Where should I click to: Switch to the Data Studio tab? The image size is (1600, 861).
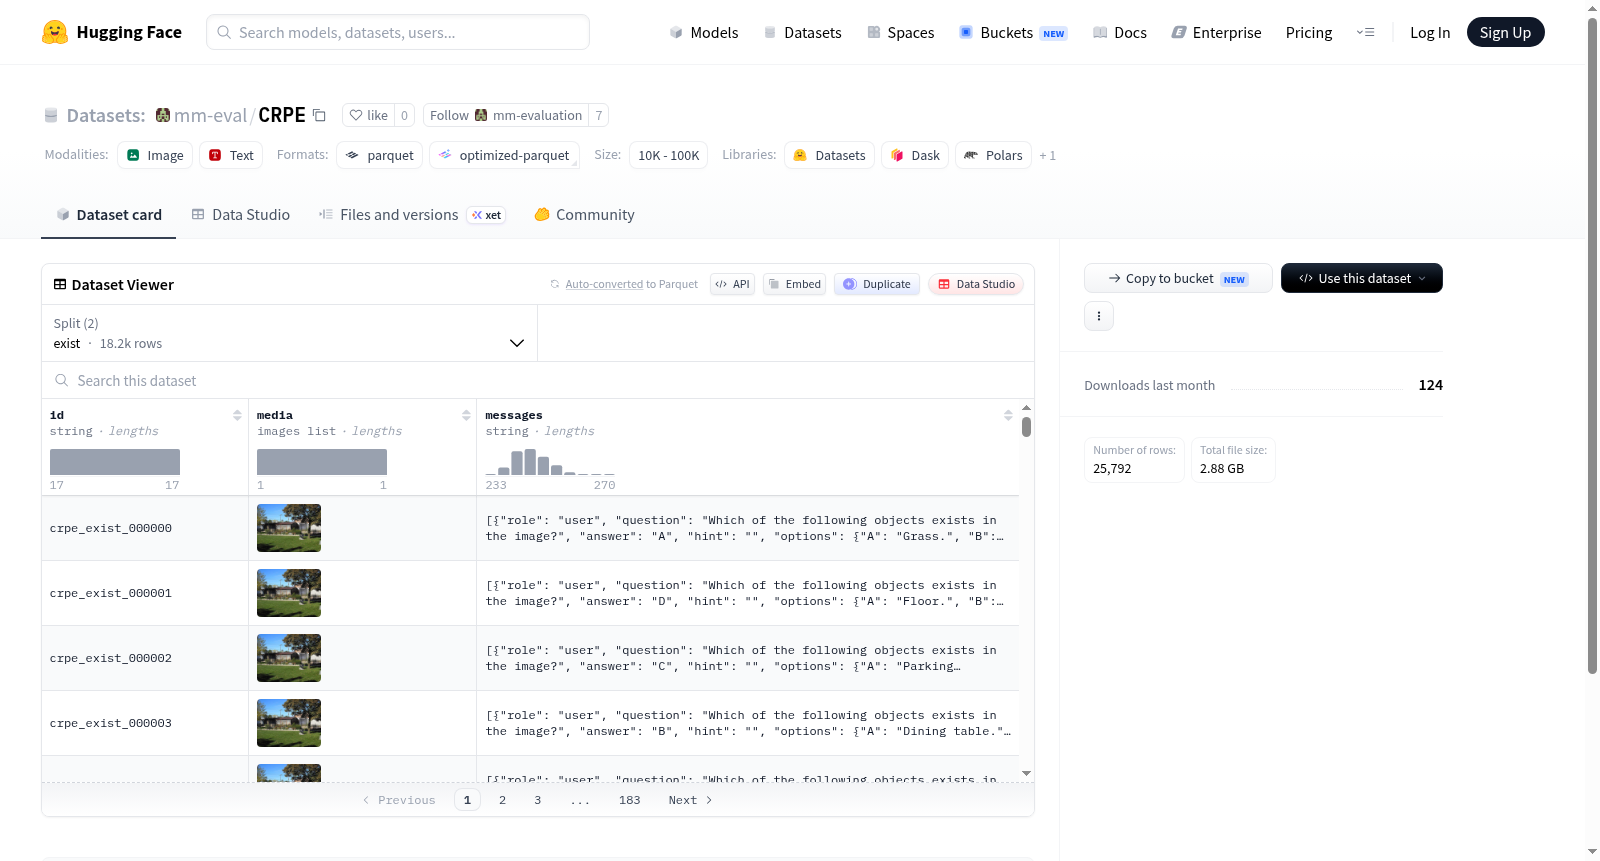click(x=241, y=214)
